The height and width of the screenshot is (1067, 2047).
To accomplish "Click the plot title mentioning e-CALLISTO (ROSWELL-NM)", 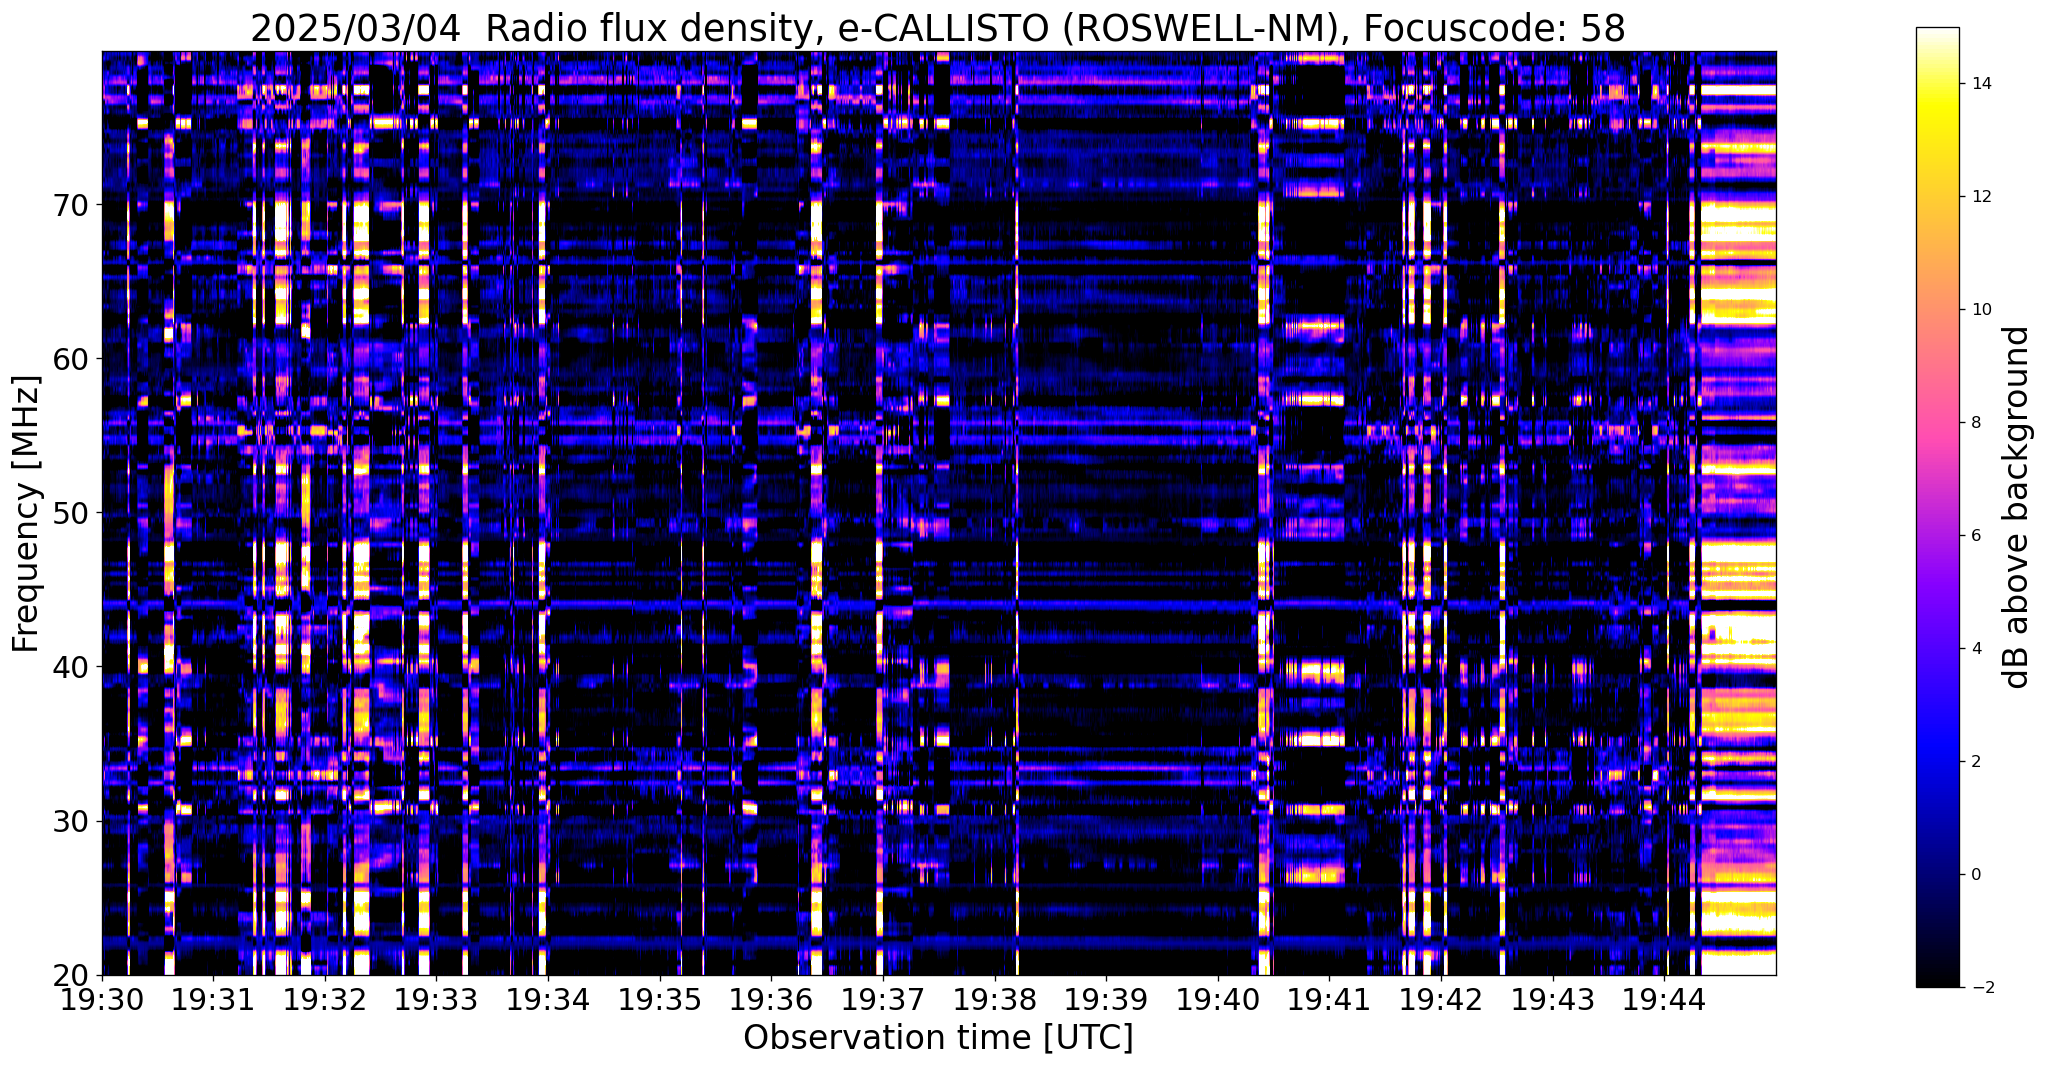I will (938, 28).
